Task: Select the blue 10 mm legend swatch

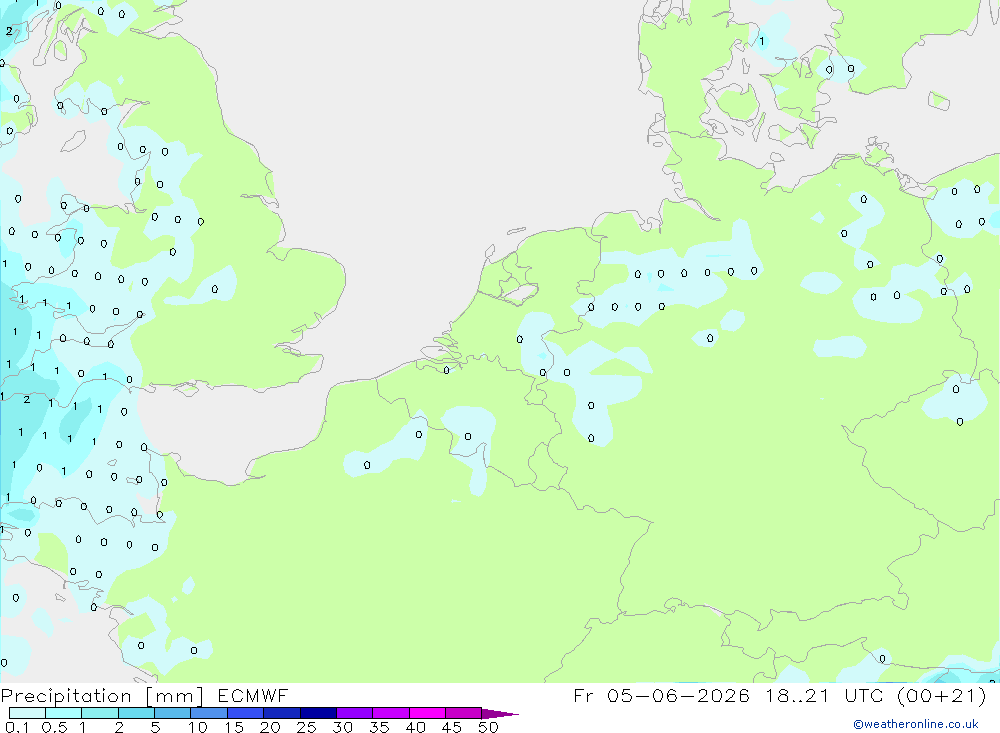Action: 209,713
